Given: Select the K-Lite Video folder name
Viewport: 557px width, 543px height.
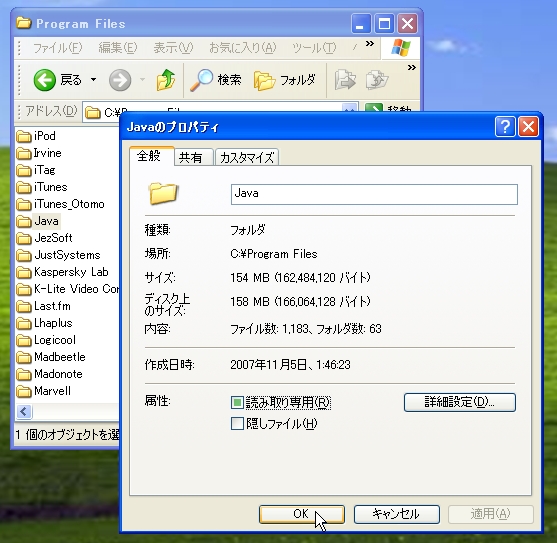Looking at the screenshot, I should coord(76,289).
